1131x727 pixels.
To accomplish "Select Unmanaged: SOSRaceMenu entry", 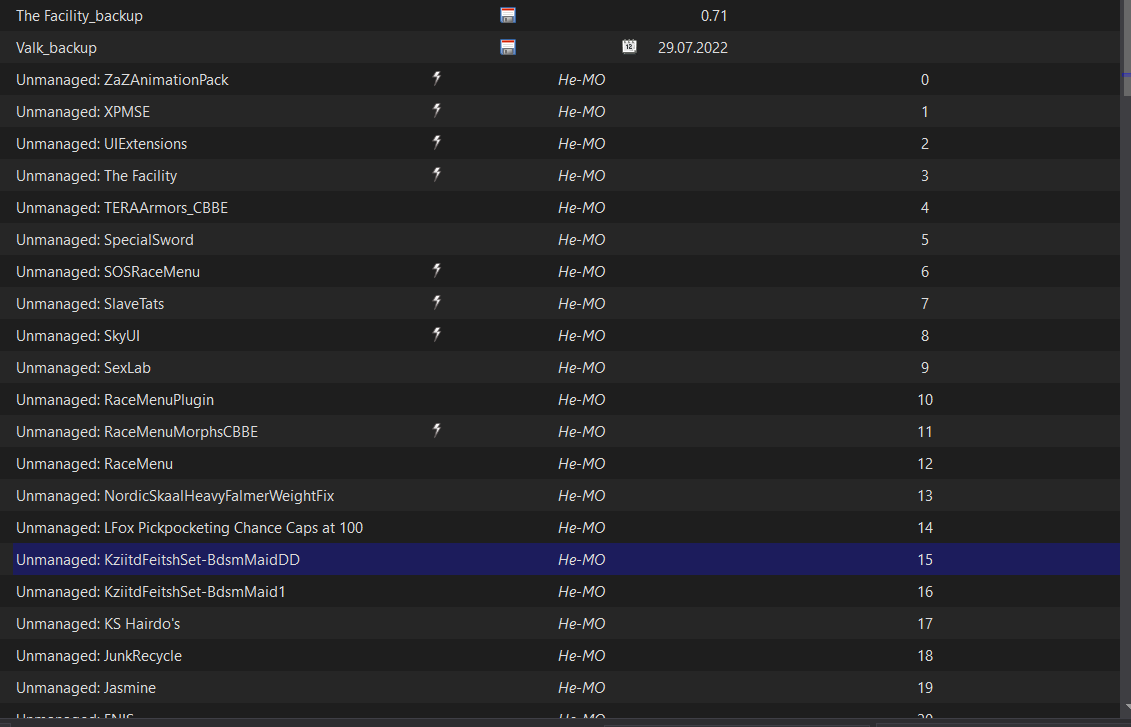I will click(560, 271).
